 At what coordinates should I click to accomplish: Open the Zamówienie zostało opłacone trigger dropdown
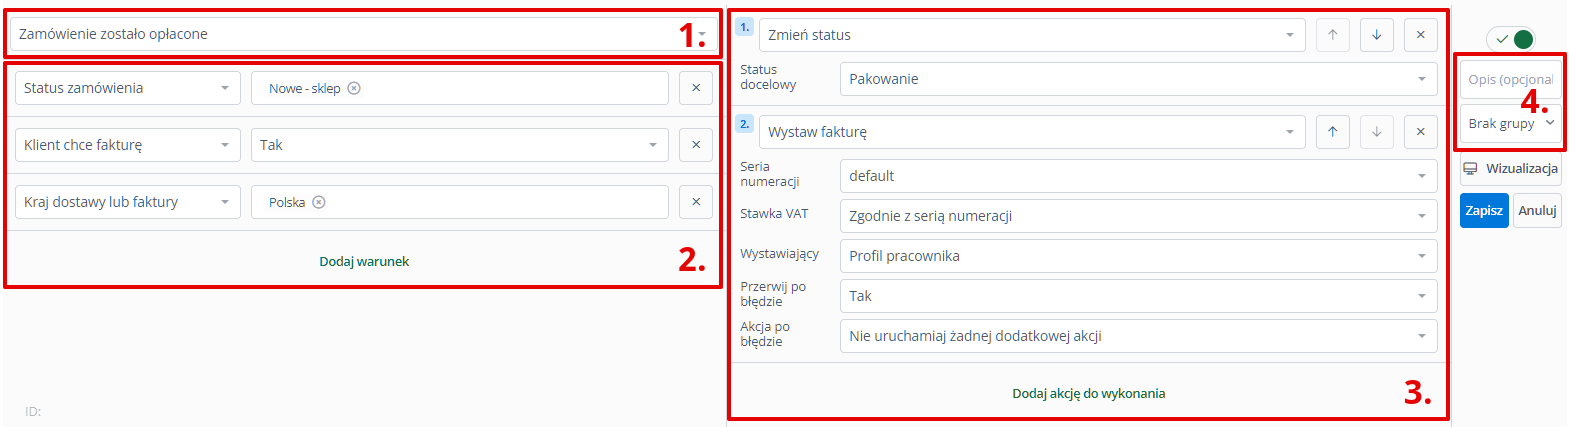point(363,34)
